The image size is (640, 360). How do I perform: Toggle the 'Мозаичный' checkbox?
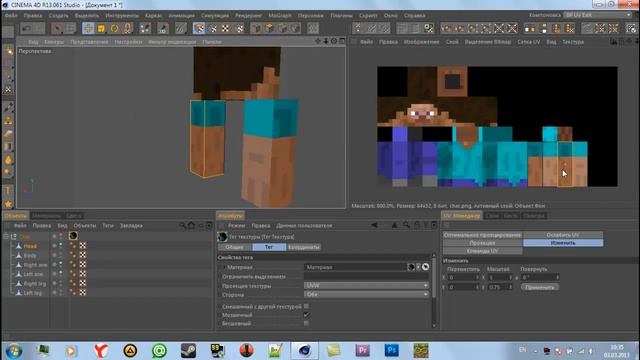pos(306,315)
